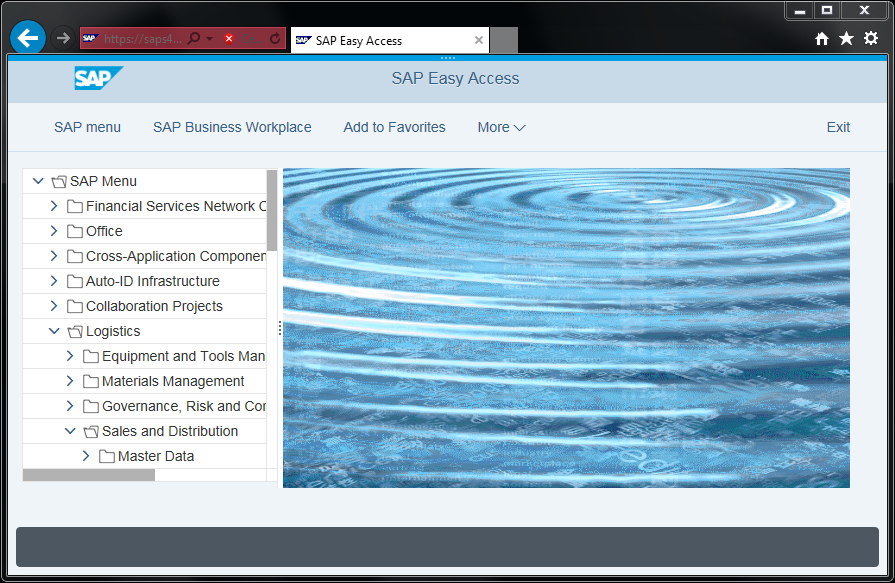Click the SAP Menu root folder icon
895x583 pixels.
pos(59,182)
